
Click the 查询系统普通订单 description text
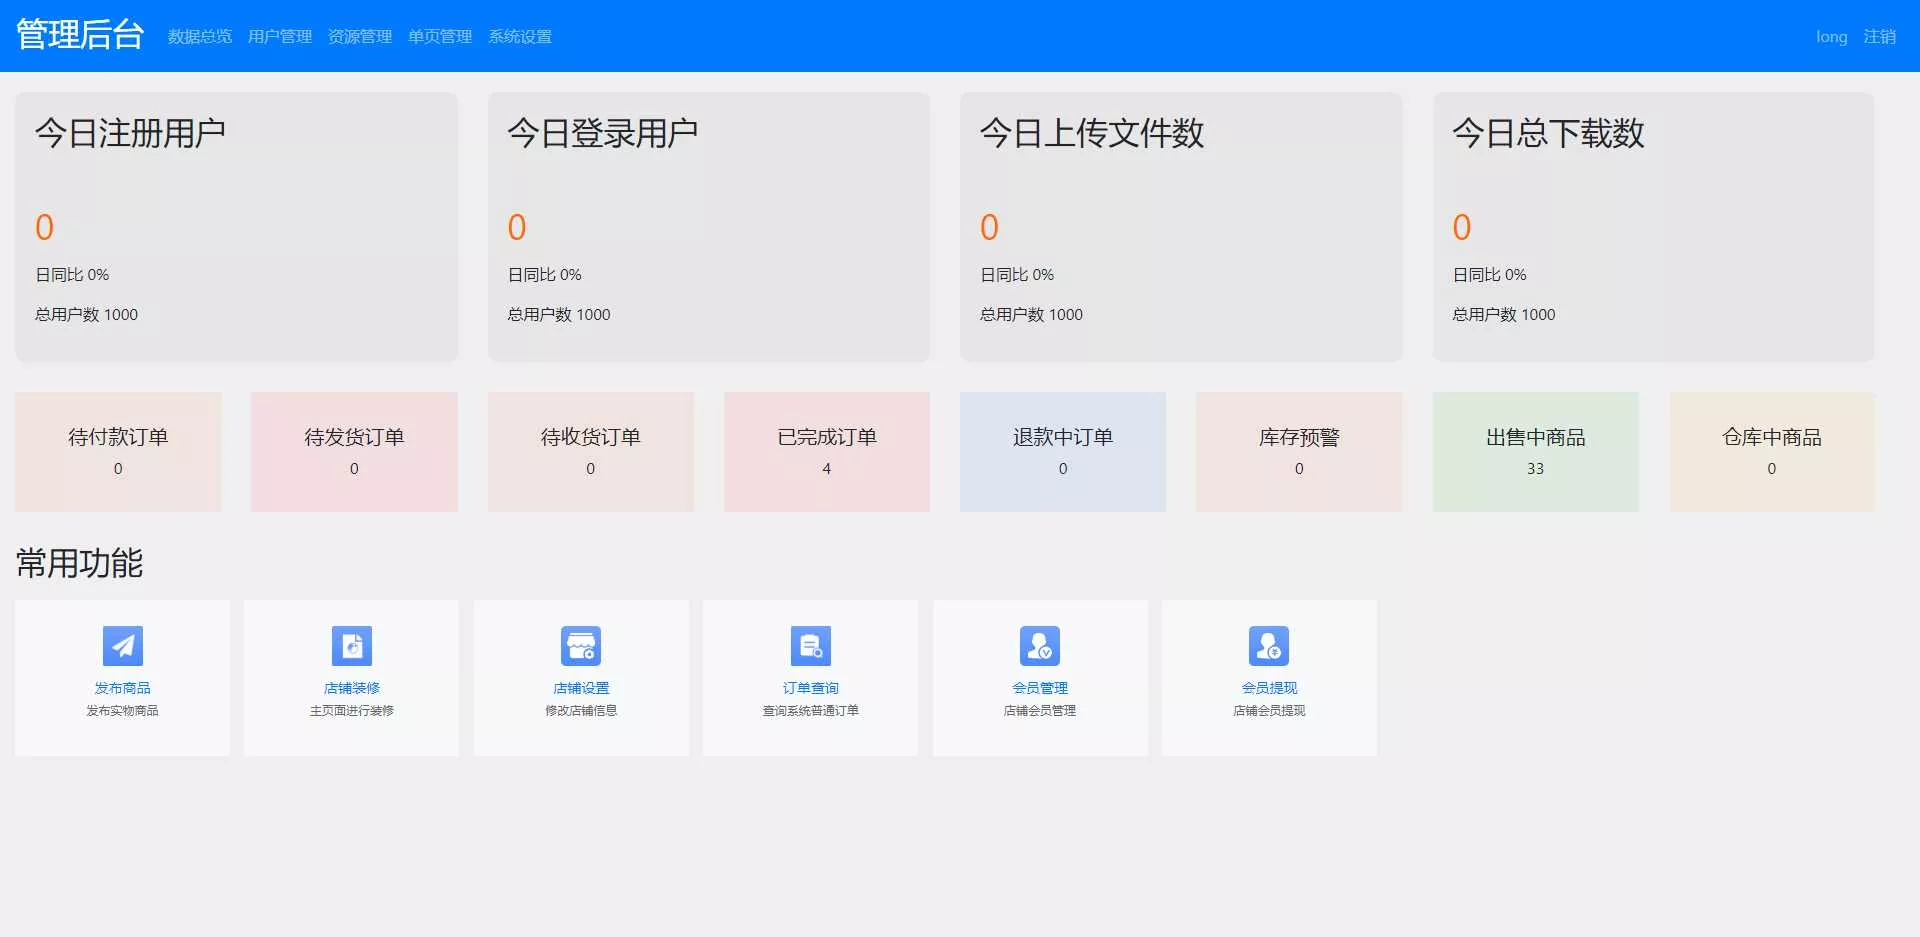point(811,711)
